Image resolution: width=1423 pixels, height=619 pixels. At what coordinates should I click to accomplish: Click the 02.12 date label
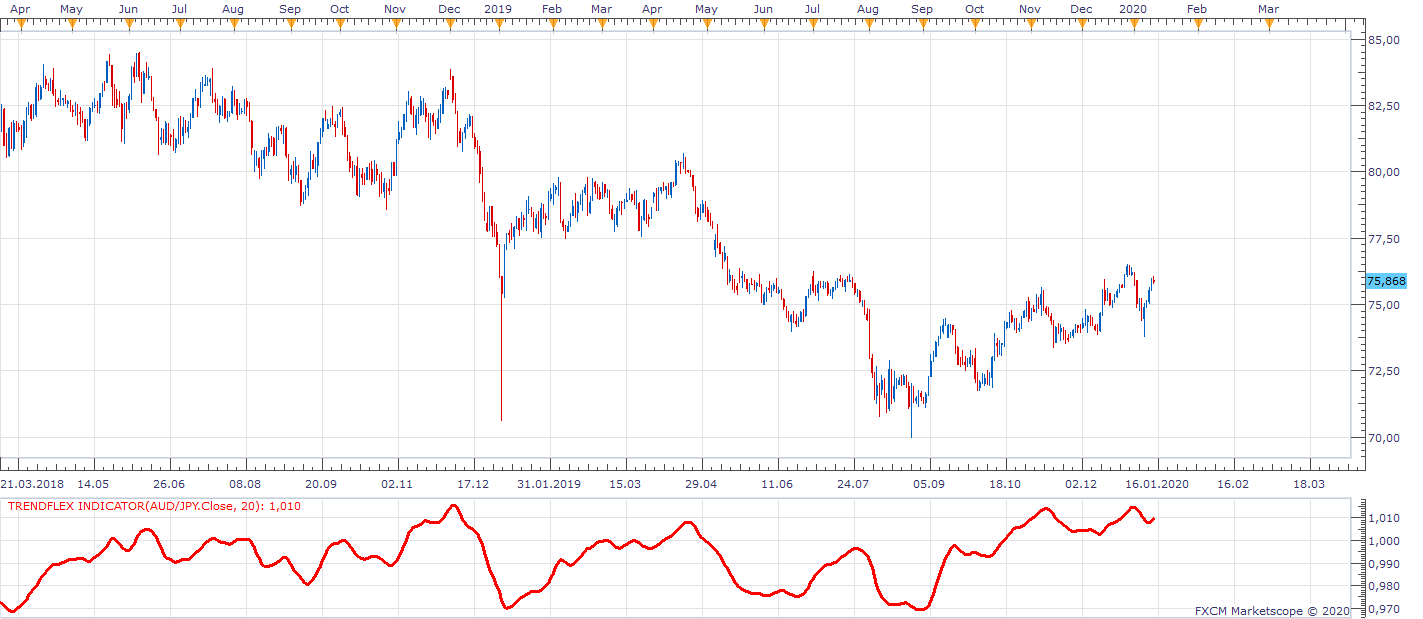tap(1081, 484)
